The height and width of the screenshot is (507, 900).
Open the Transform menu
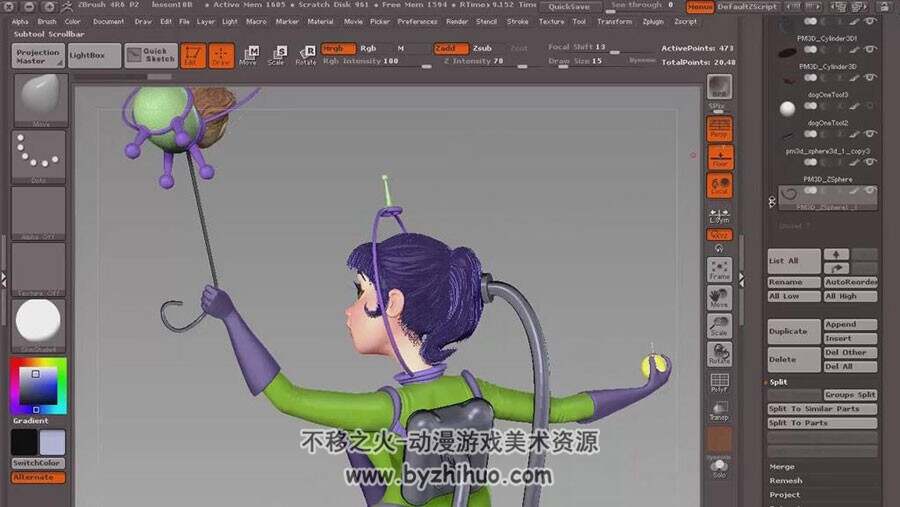[x=614, y=22]
